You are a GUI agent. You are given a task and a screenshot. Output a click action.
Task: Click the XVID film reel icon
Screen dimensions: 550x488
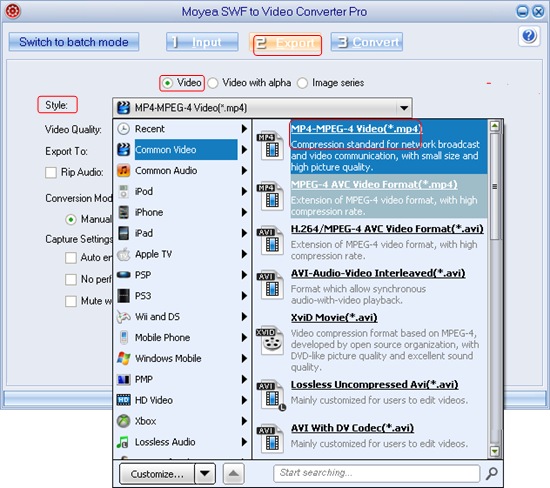coord(270,340)
